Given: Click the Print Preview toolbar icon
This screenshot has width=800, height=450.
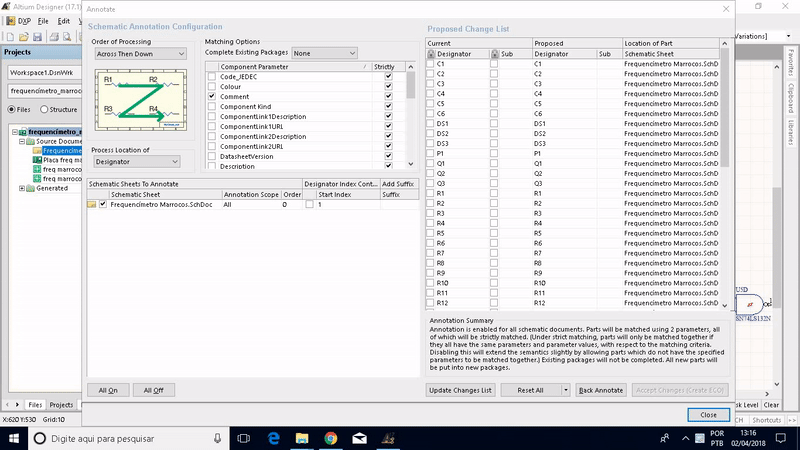Looking at the screenshot, I should point(67,37).
